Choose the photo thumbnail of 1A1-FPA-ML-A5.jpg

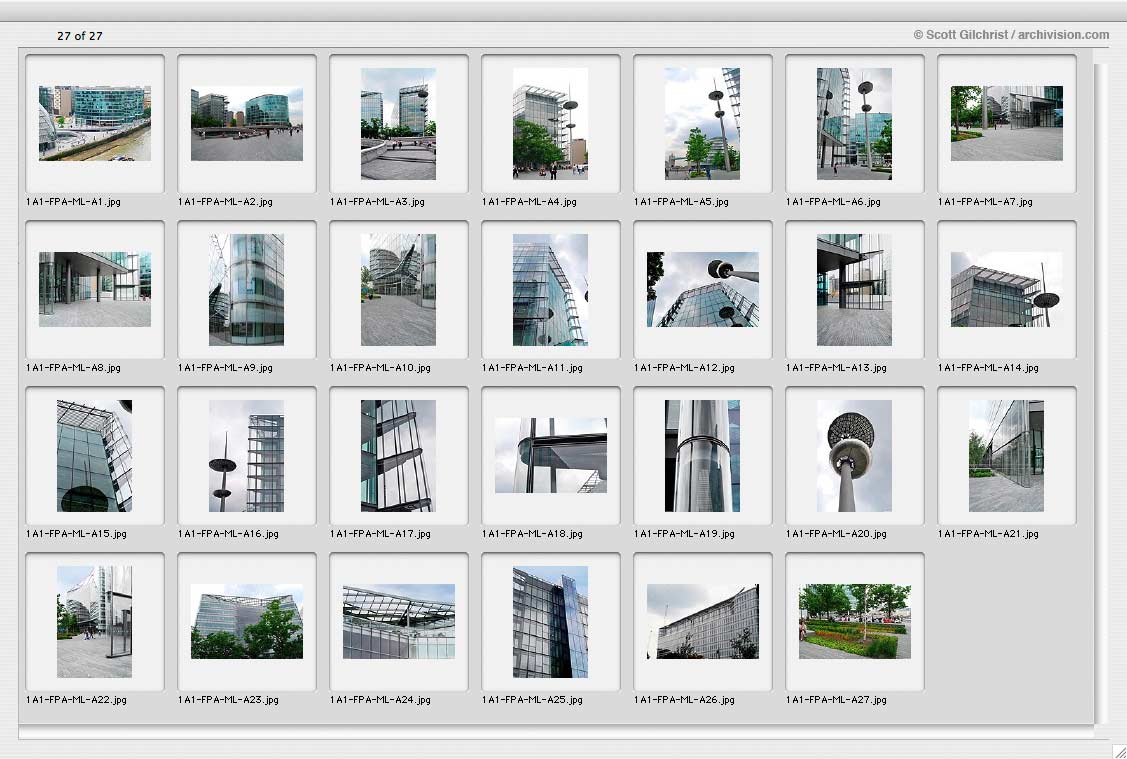702,124
